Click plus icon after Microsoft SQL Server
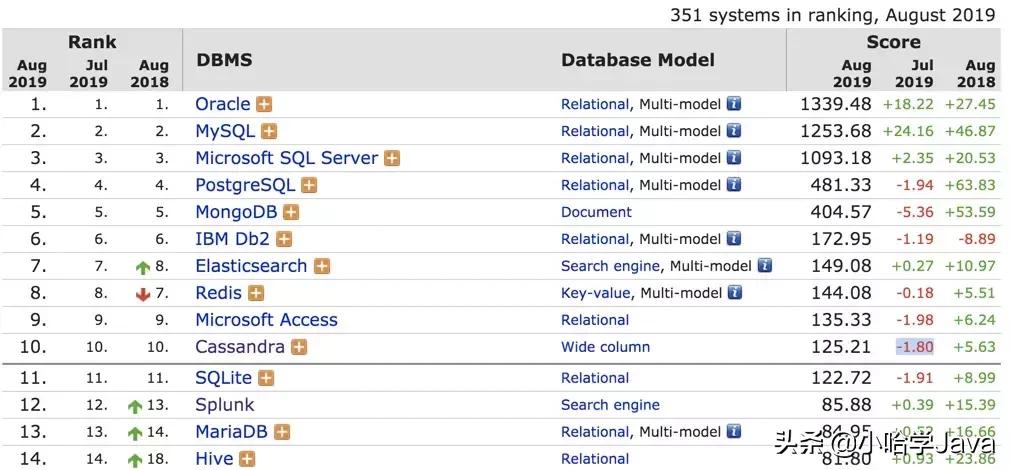 tap(392, 158)
